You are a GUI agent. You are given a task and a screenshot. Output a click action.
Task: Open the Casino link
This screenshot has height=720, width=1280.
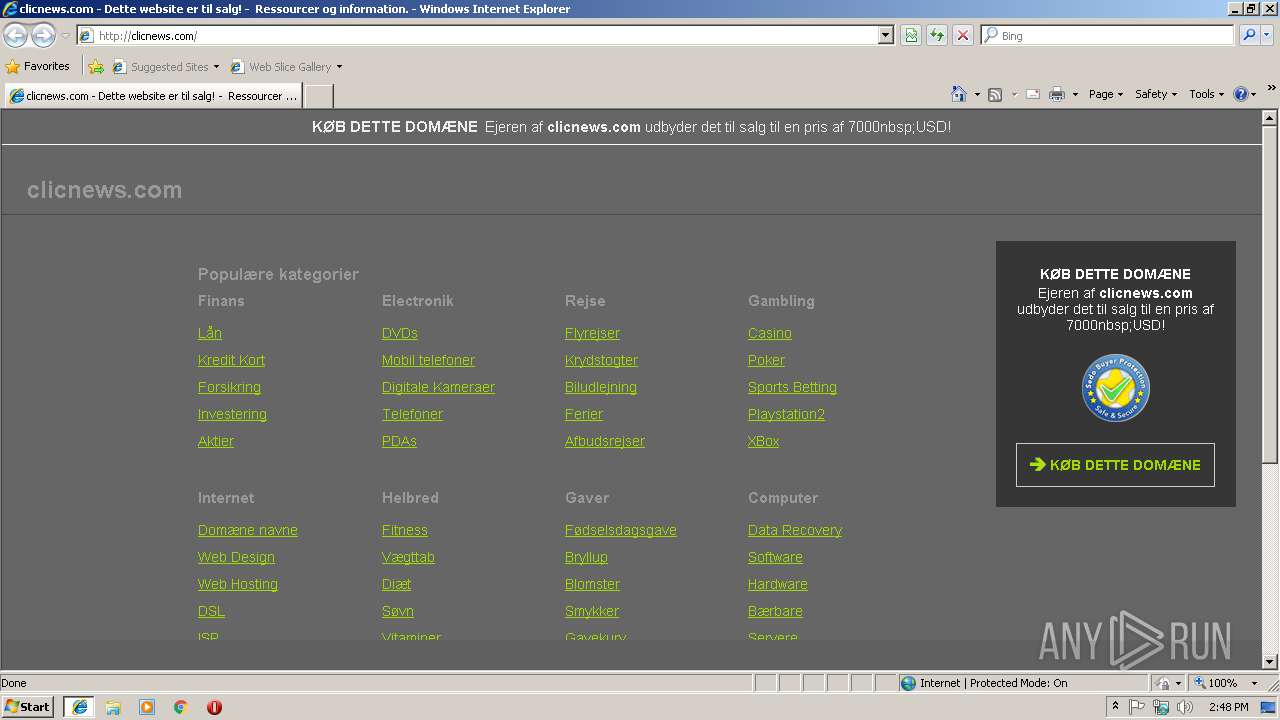(x=769, y=333)
